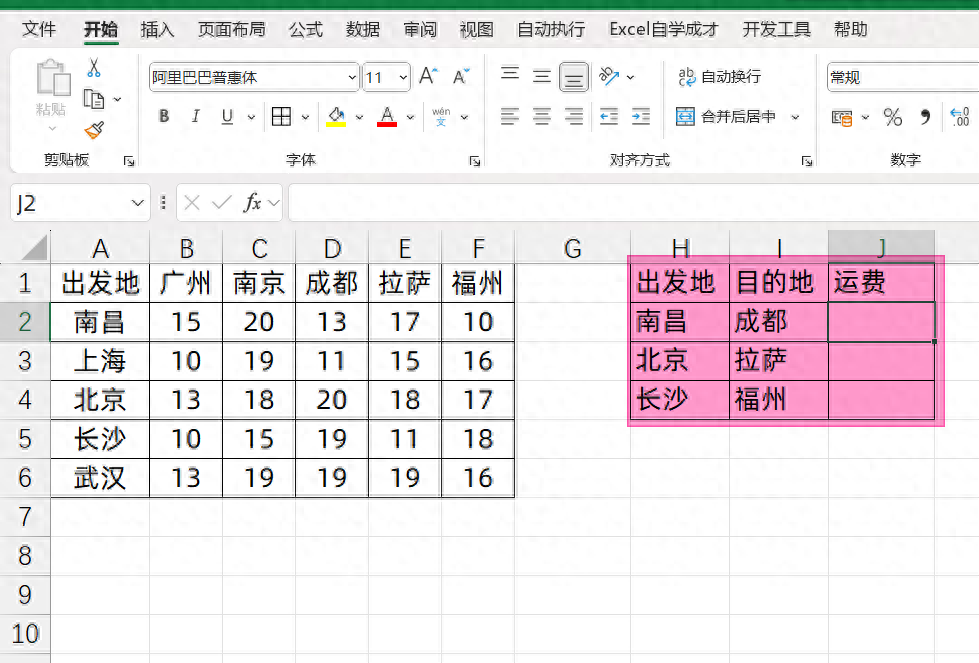Switch to the 数据 tab
The image size is (979, 663).
click(x=363, y=29)
